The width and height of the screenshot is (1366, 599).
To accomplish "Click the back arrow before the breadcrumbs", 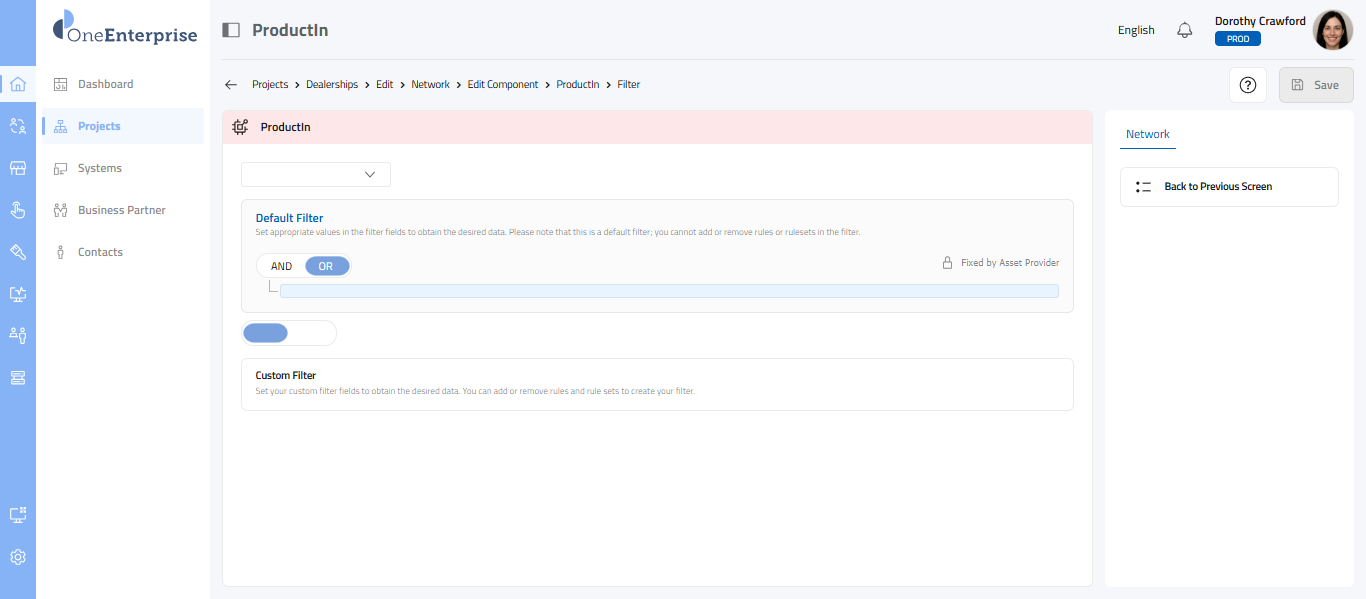I will coord(231,85).
